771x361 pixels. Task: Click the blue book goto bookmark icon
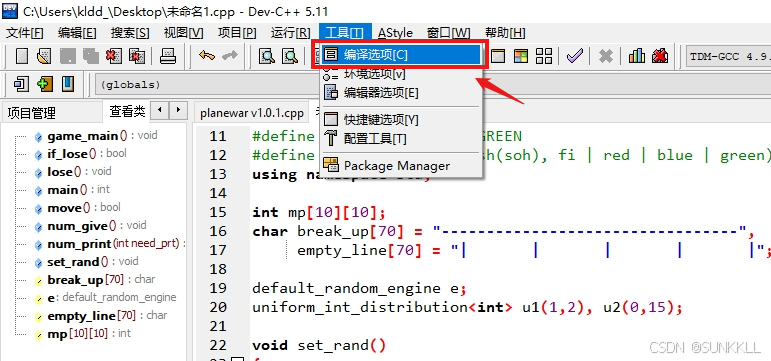tap(67, 84)
